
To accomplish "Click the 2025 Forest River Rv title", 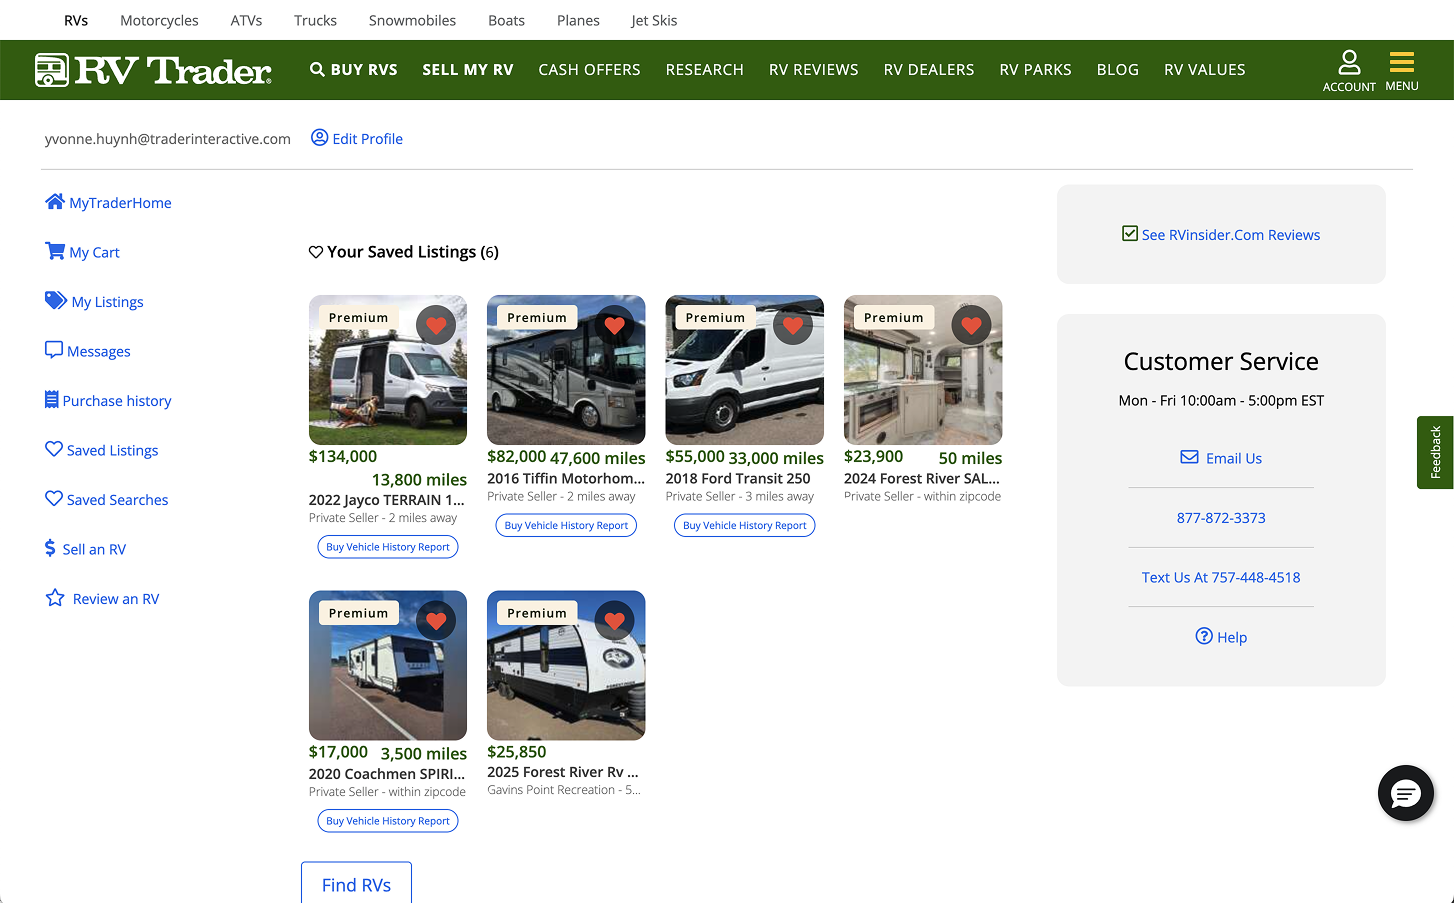I will click(563, 772).
